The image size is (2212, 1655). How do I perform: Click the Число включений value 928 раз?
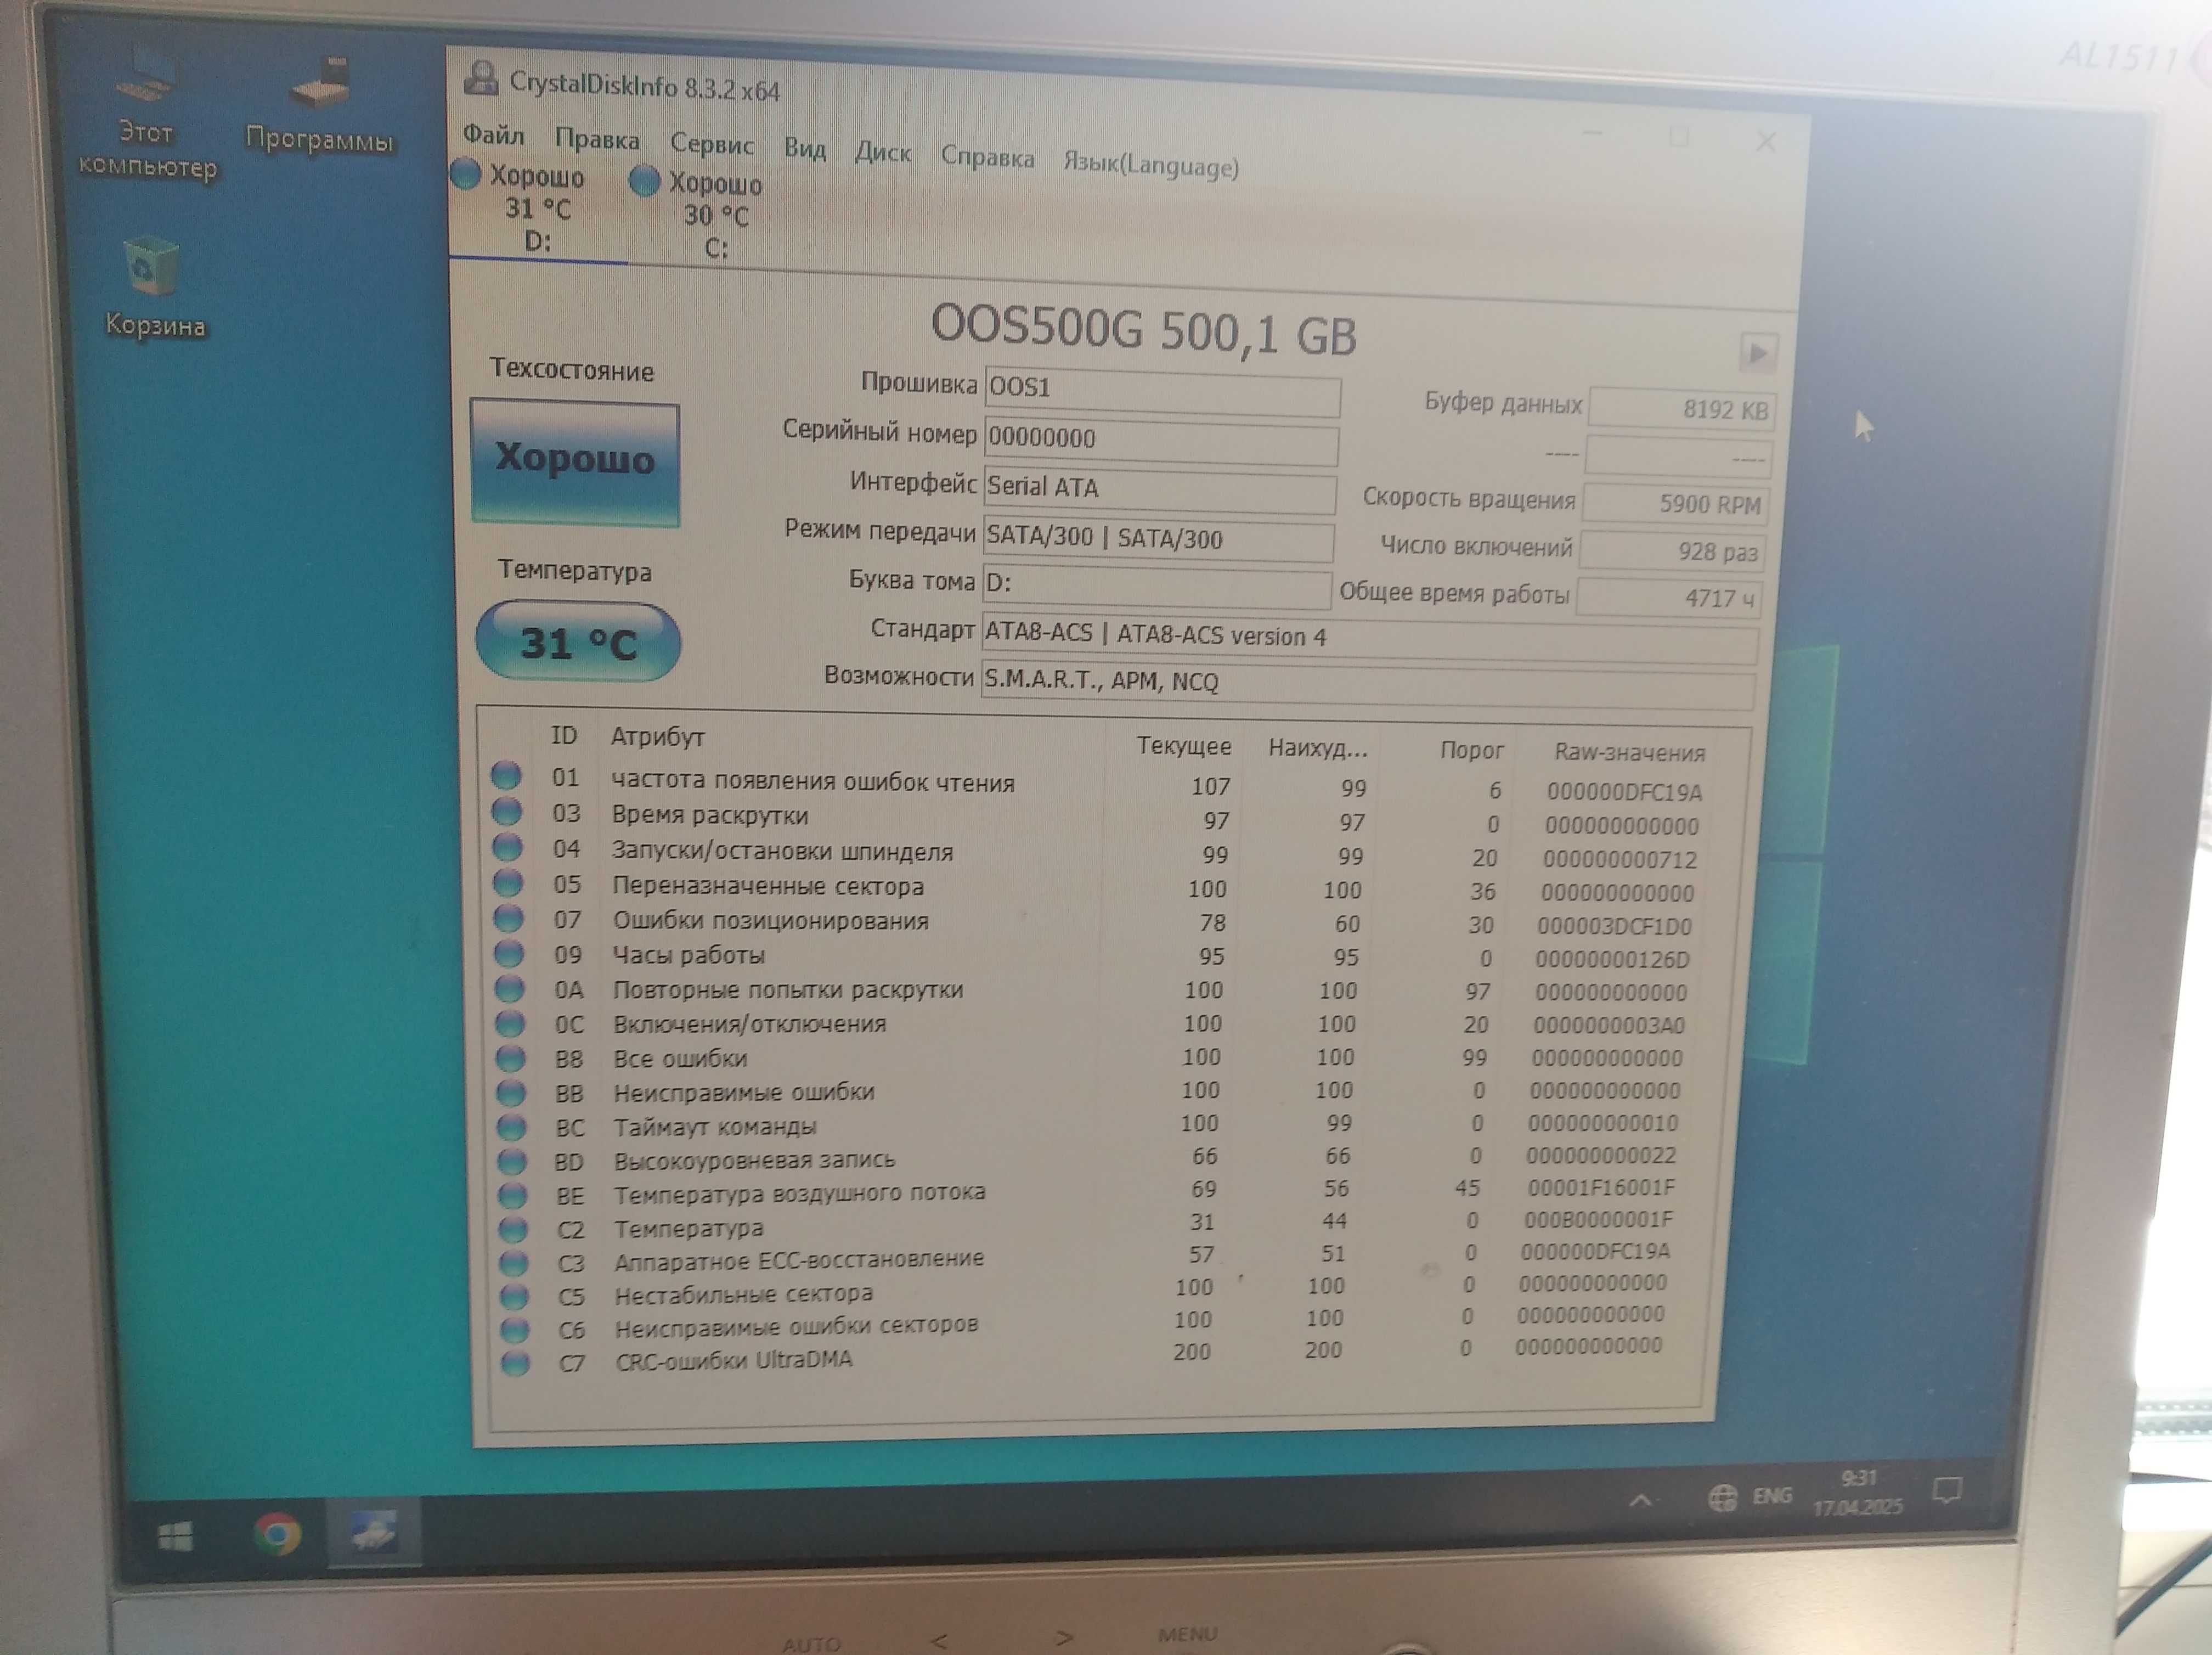1672,551
